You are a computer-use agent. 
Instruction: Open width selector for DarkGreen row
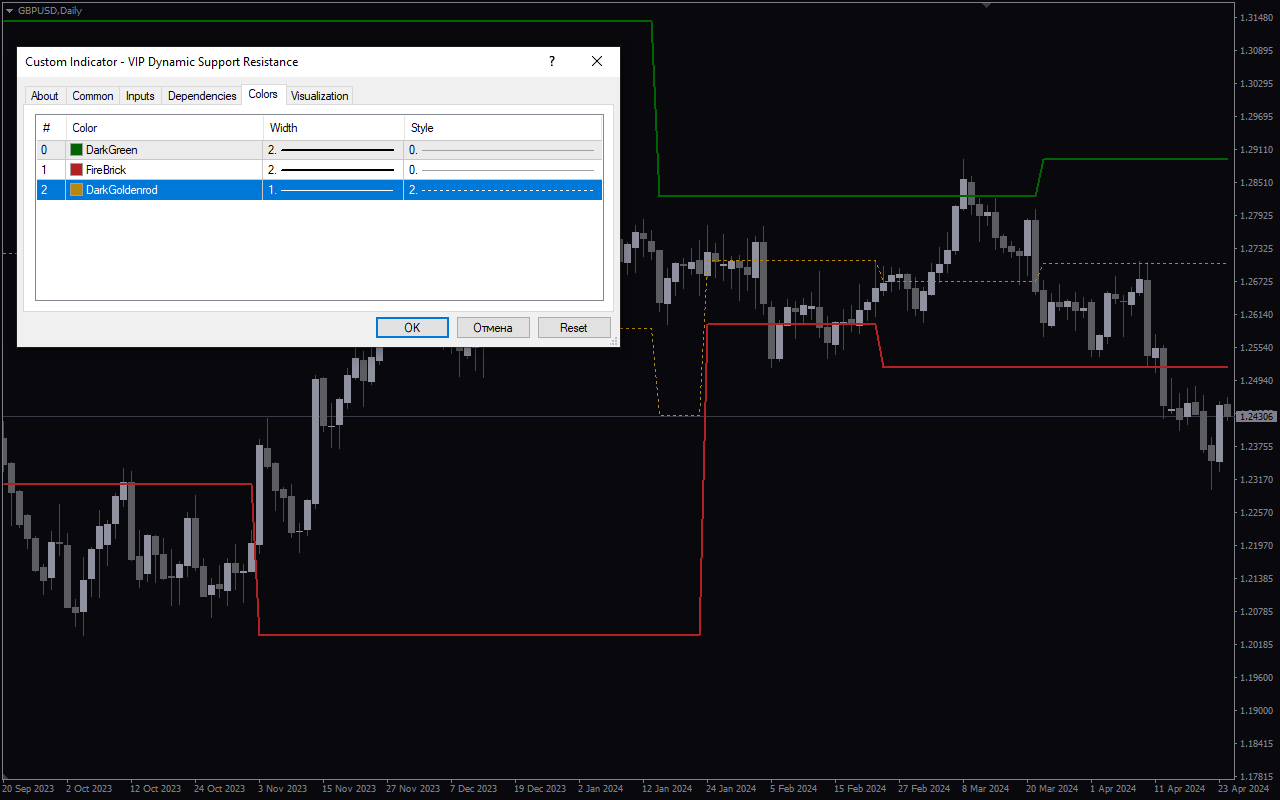334,150
